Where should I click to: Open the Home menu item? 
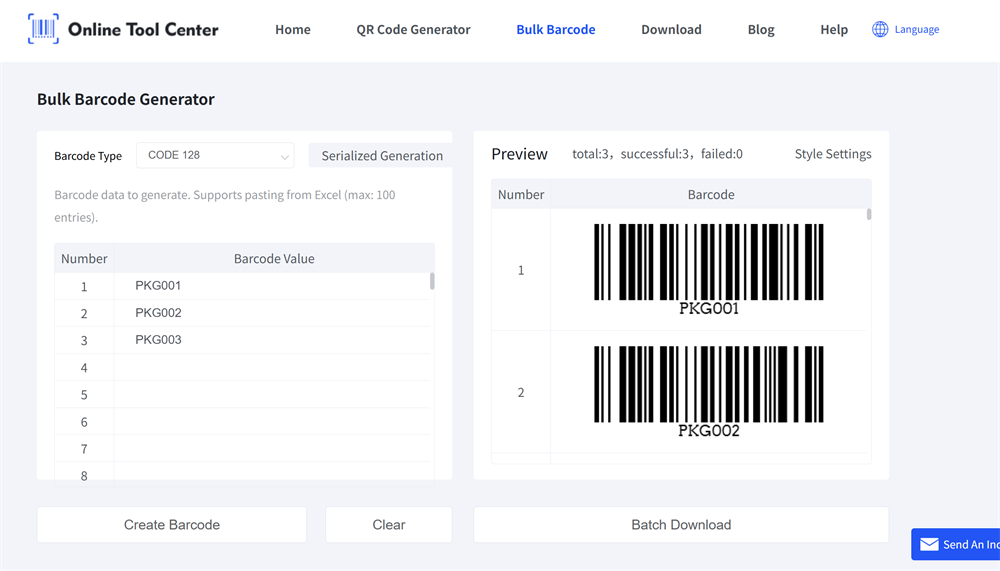tap(292, 29)
